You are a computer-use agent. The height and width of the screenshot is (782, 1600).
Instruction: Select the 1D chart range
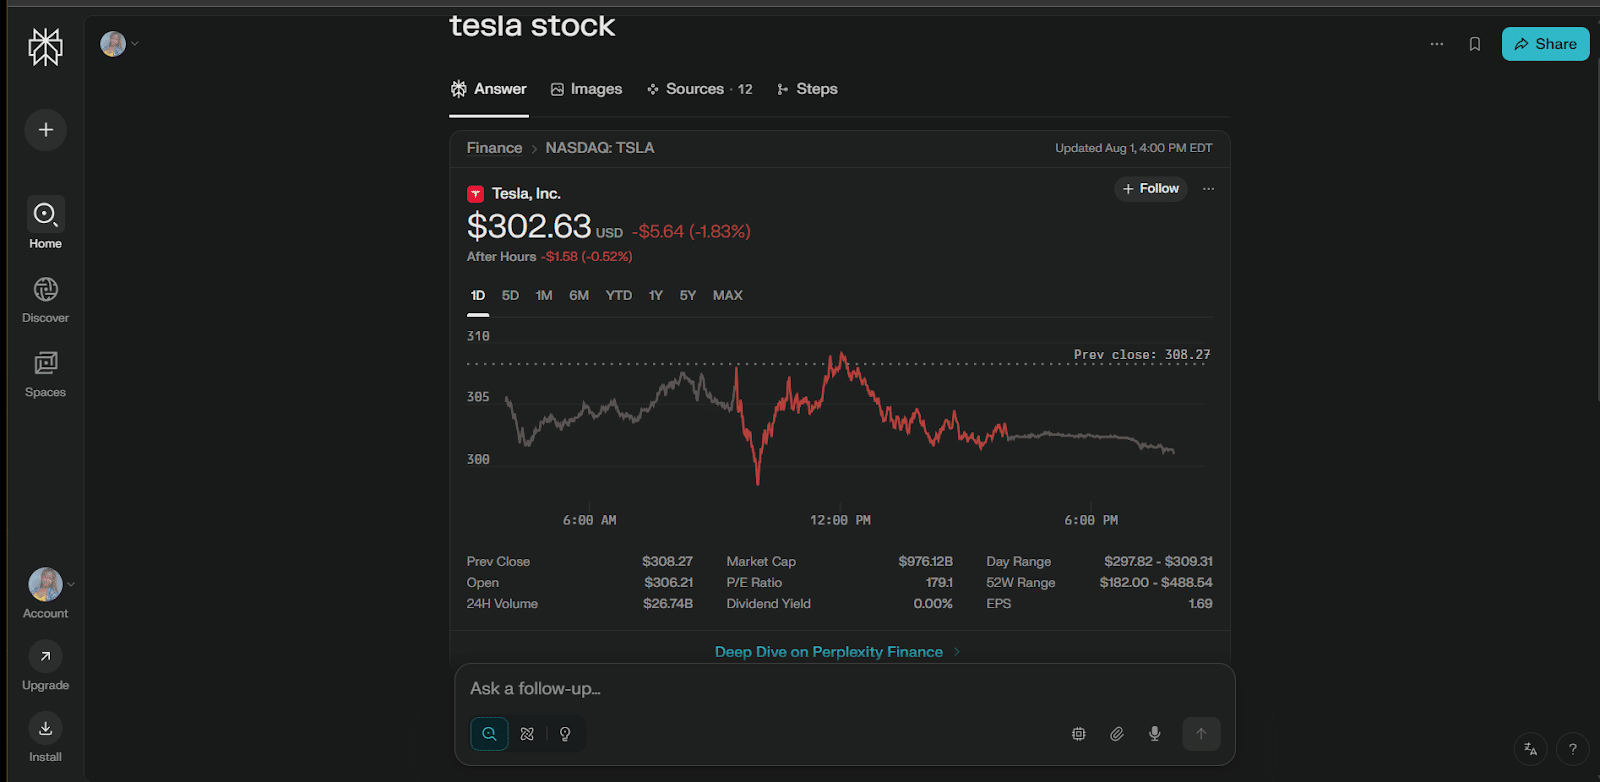point(478,296)
